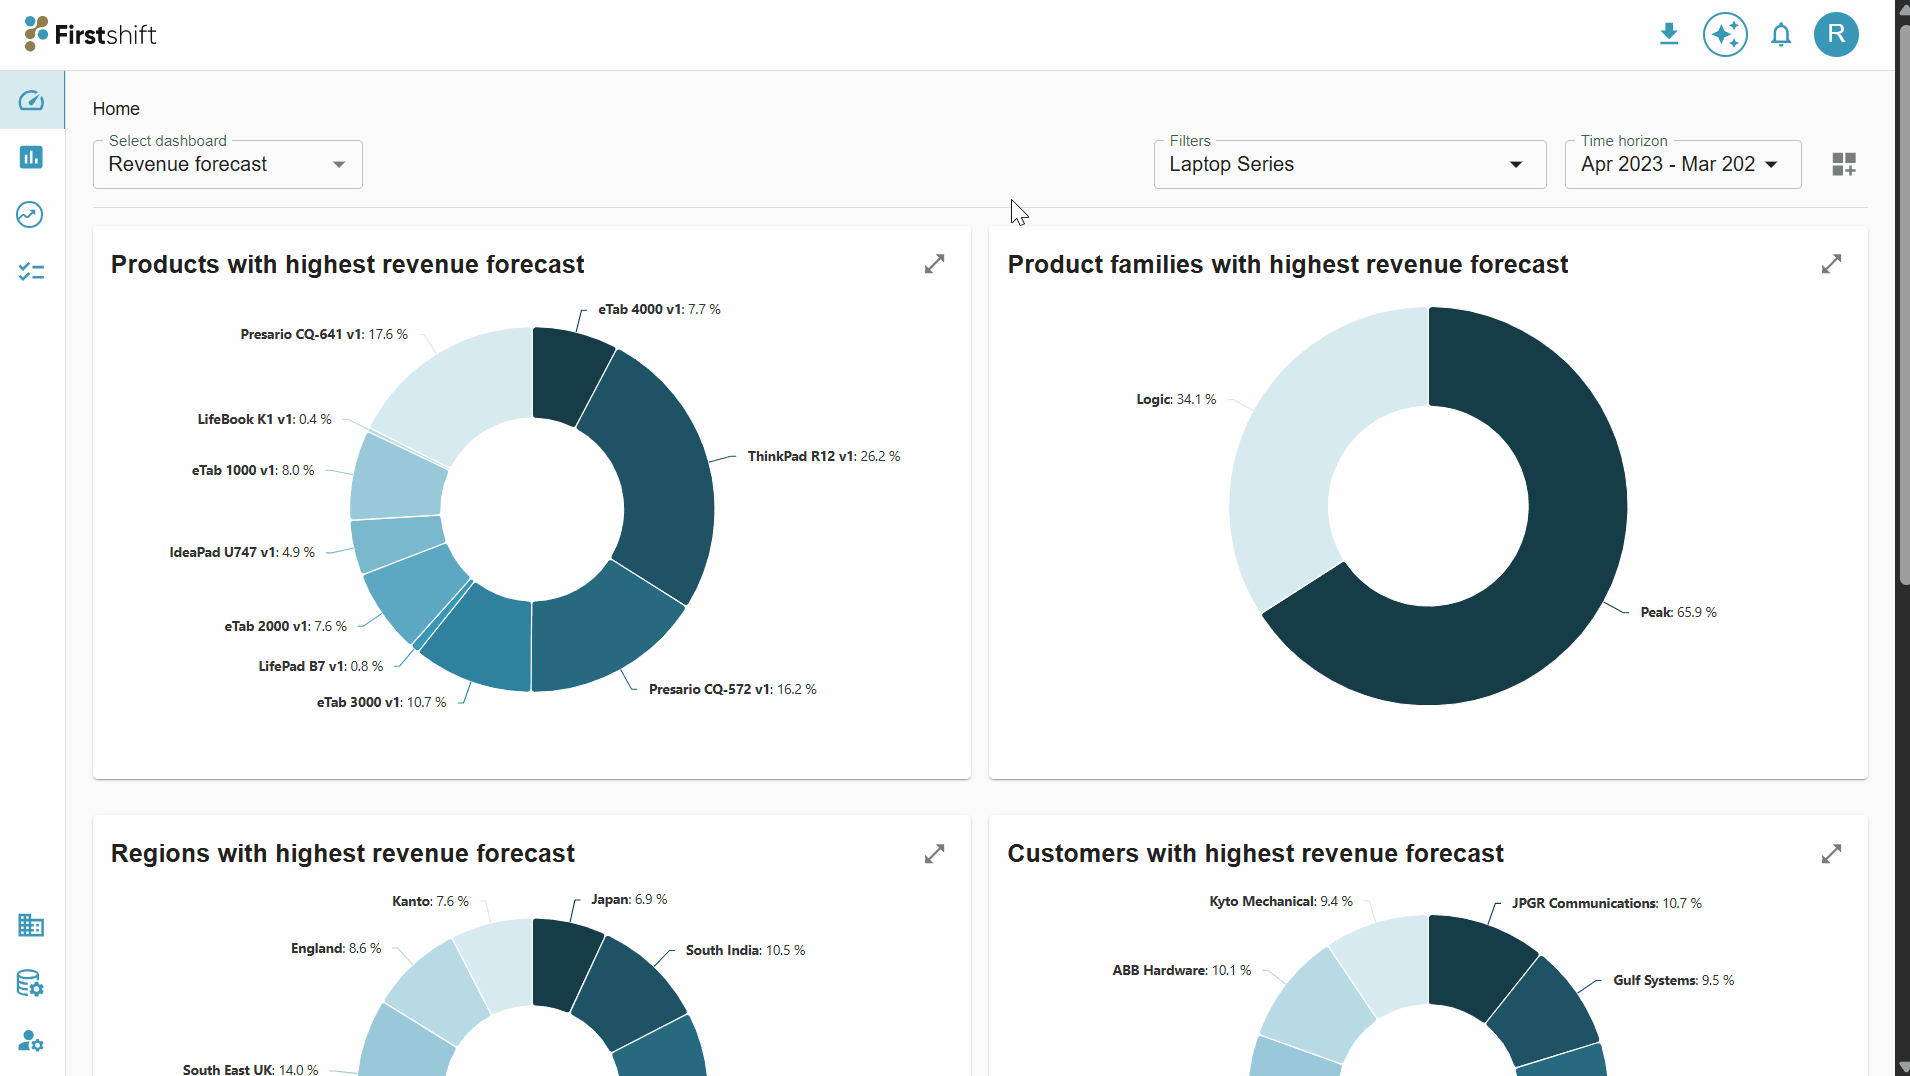1910x1076 pixels.
Task: Click the 'Peak: 65.9 %' label
Action: click(x=1678, y=612)
